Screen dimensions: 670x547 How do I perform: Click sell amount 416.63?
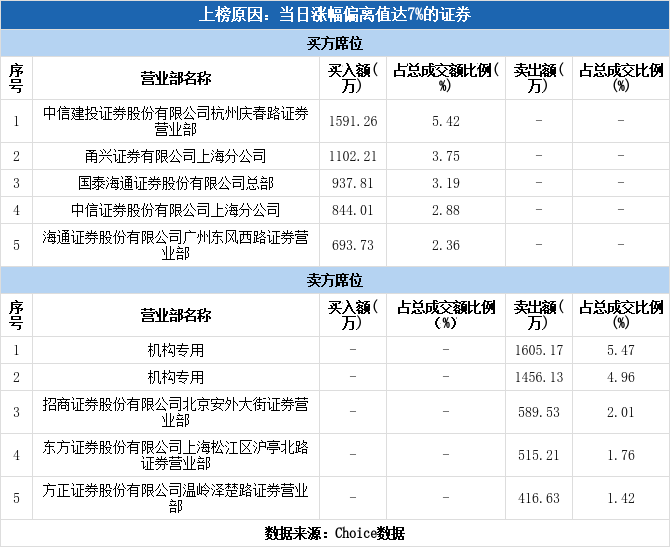pos(539,498)
